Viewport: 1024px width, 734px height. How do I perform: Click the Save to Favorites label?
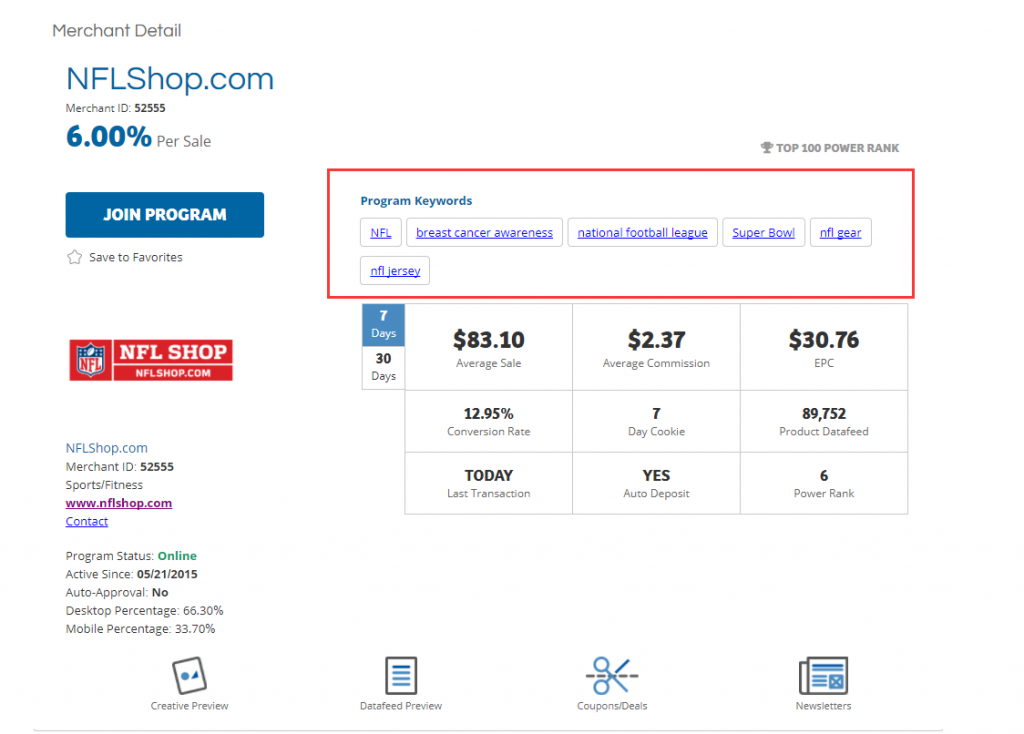pyautogui.click(x=136, y=257)
